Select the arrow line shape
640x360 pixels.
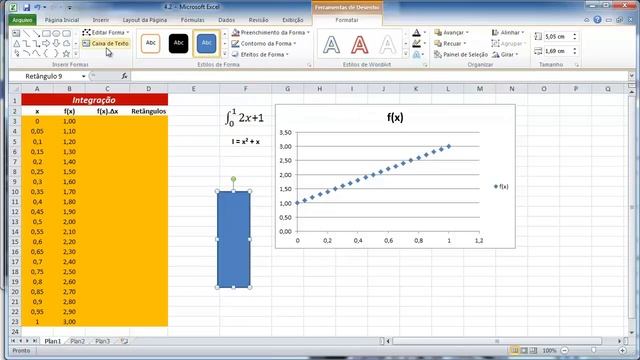pyautogui.click(x=36, y=33)
